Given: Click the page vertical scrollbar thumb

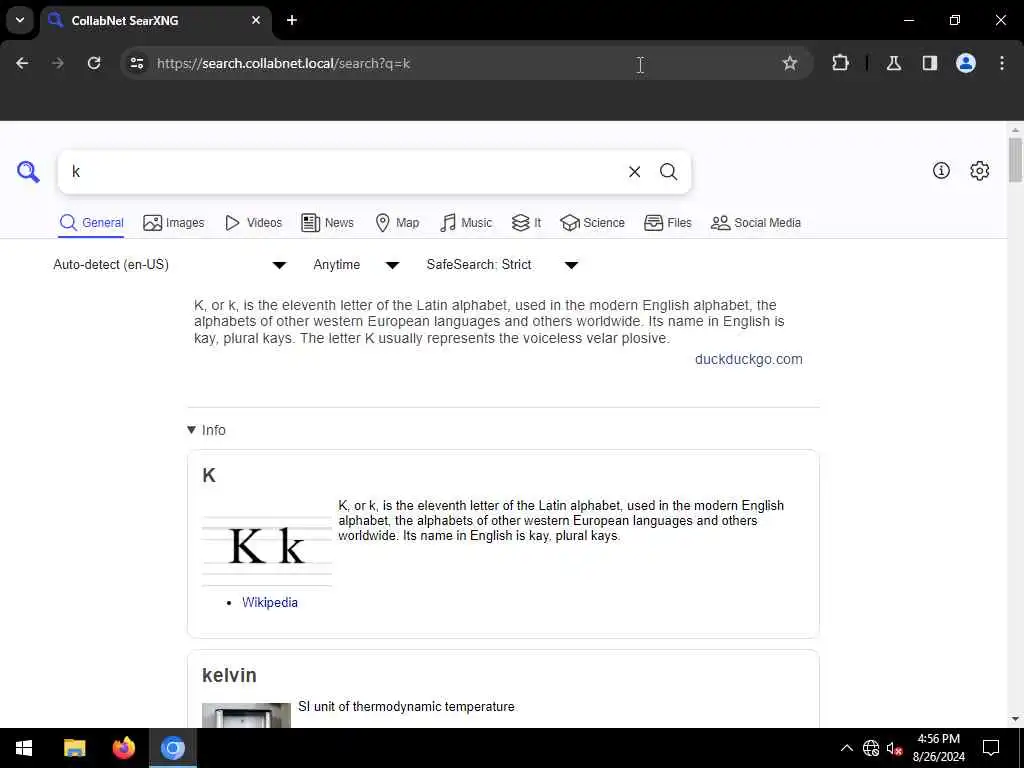Looking at the screenshot, I should click(1015, 160).
